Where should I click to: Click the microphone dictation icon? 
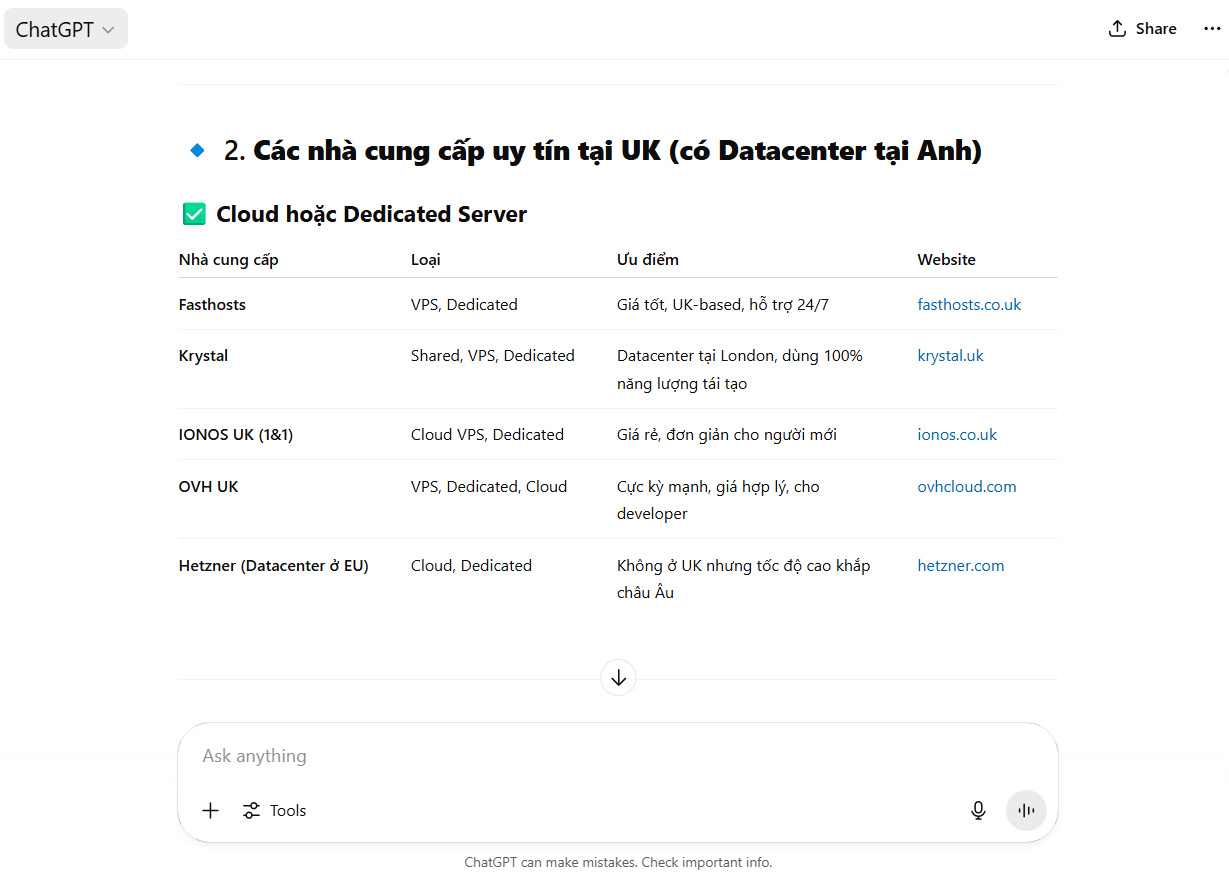tap(978, 811)
